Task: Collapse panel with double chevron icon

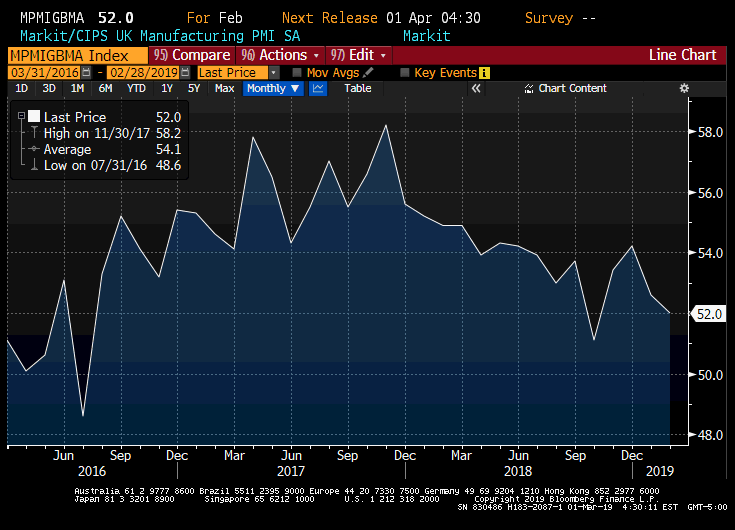Action: [476, 88]
